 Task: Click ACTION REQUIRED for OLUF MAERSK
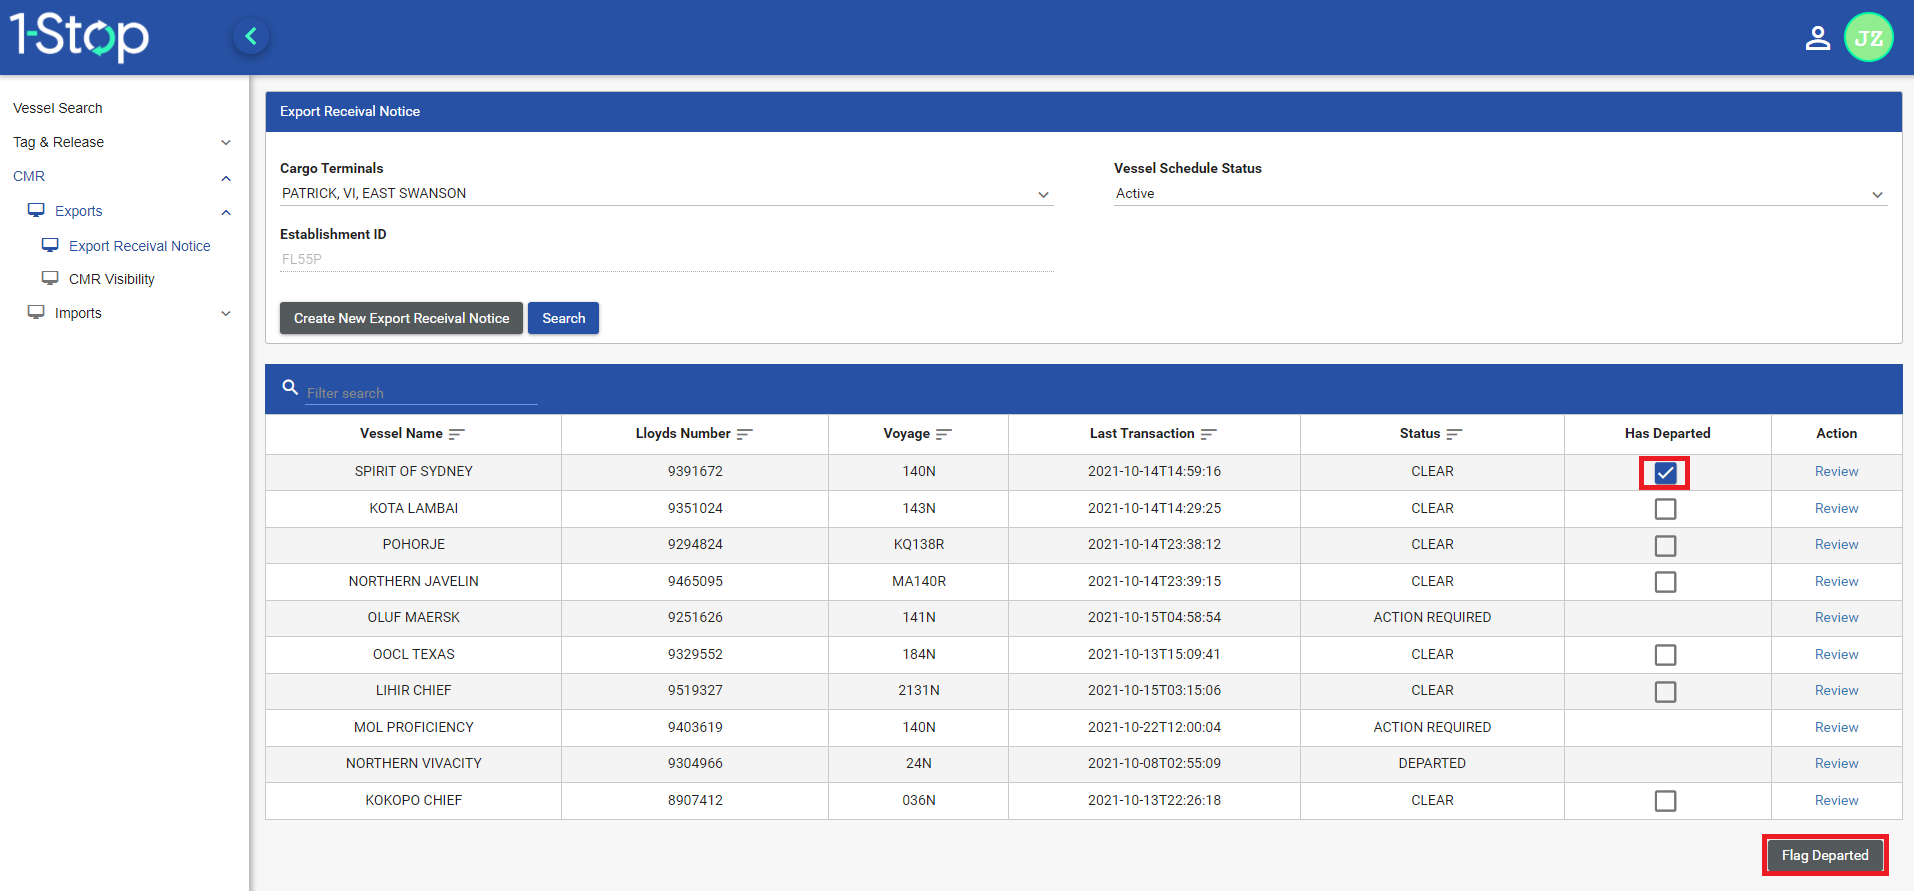pyautogui.click(x=1432, y=617)
